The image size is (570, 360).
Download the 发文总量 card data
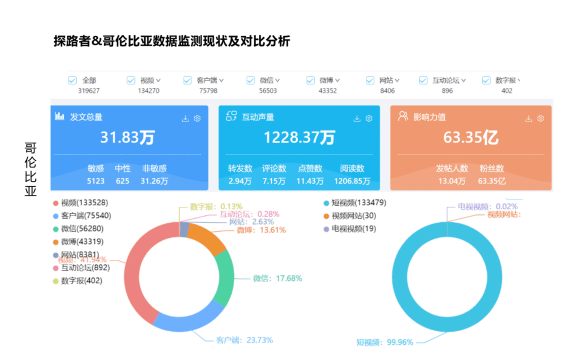coord(185,119)
